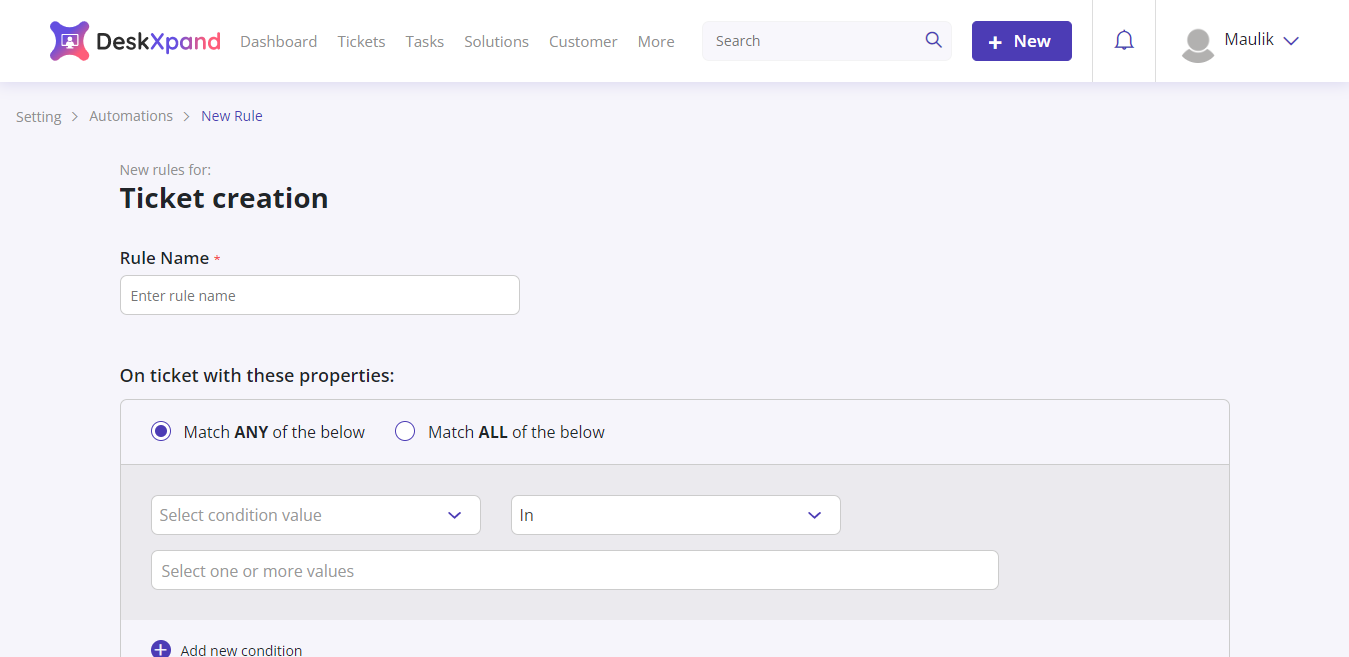Select the Match ANY of the below radio

pos(161,431)
